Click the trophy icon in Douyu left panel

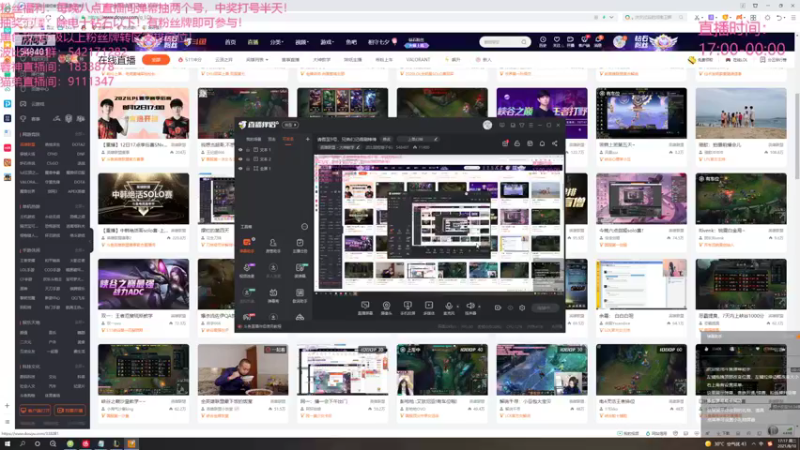tap(23, 118)
